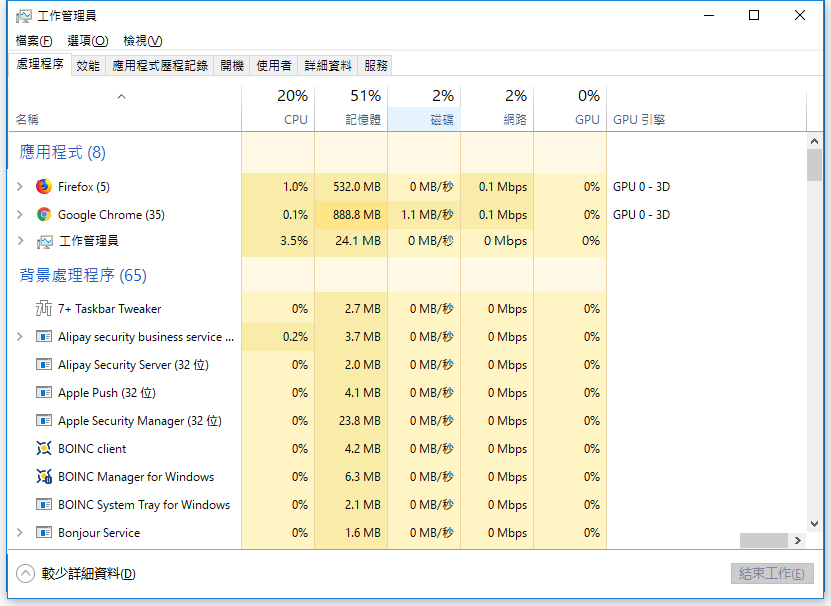Expand the Google Chrome (35) process group
This screenshot has height=606, width=831.
coord(20,215)
